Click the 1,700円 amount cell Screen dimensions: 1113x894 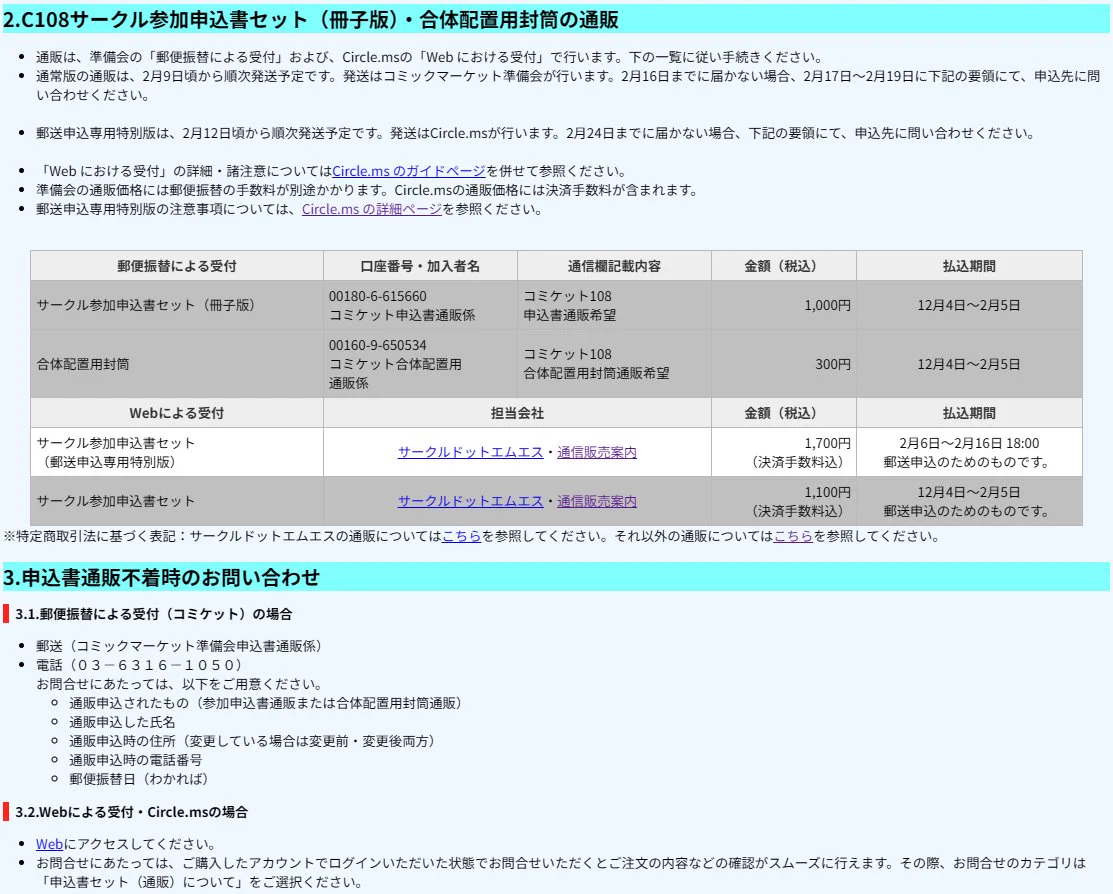click(x=784, y=452)
